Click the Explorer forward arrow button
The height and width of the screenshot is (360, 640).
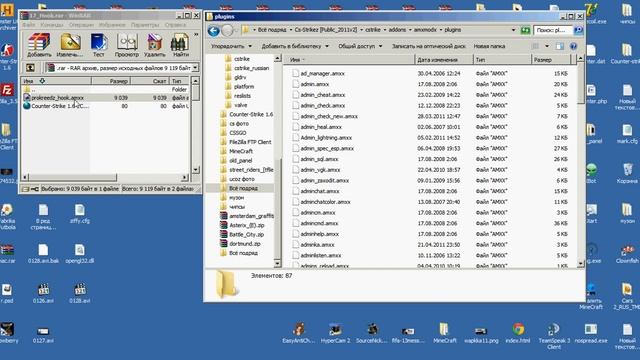pos(228,31)
